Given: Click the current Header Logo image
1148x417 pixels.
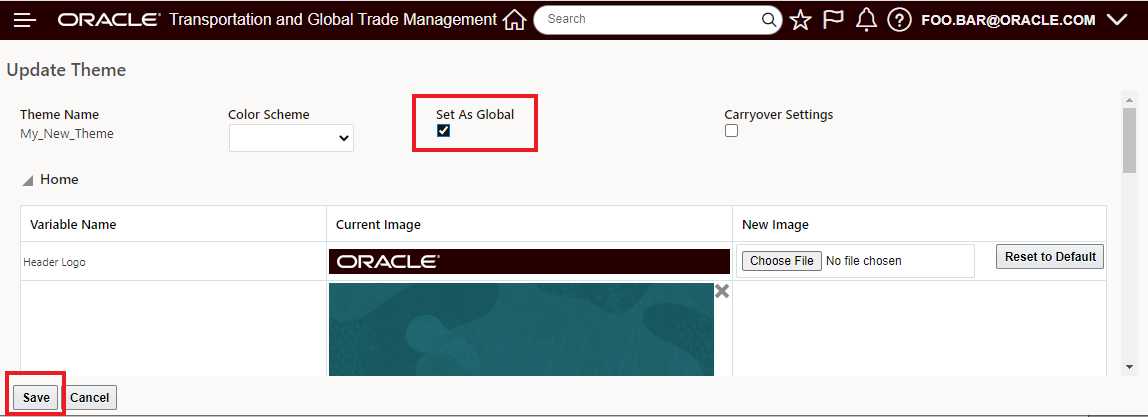Looking at the screenshot, I should pos(529,261).
